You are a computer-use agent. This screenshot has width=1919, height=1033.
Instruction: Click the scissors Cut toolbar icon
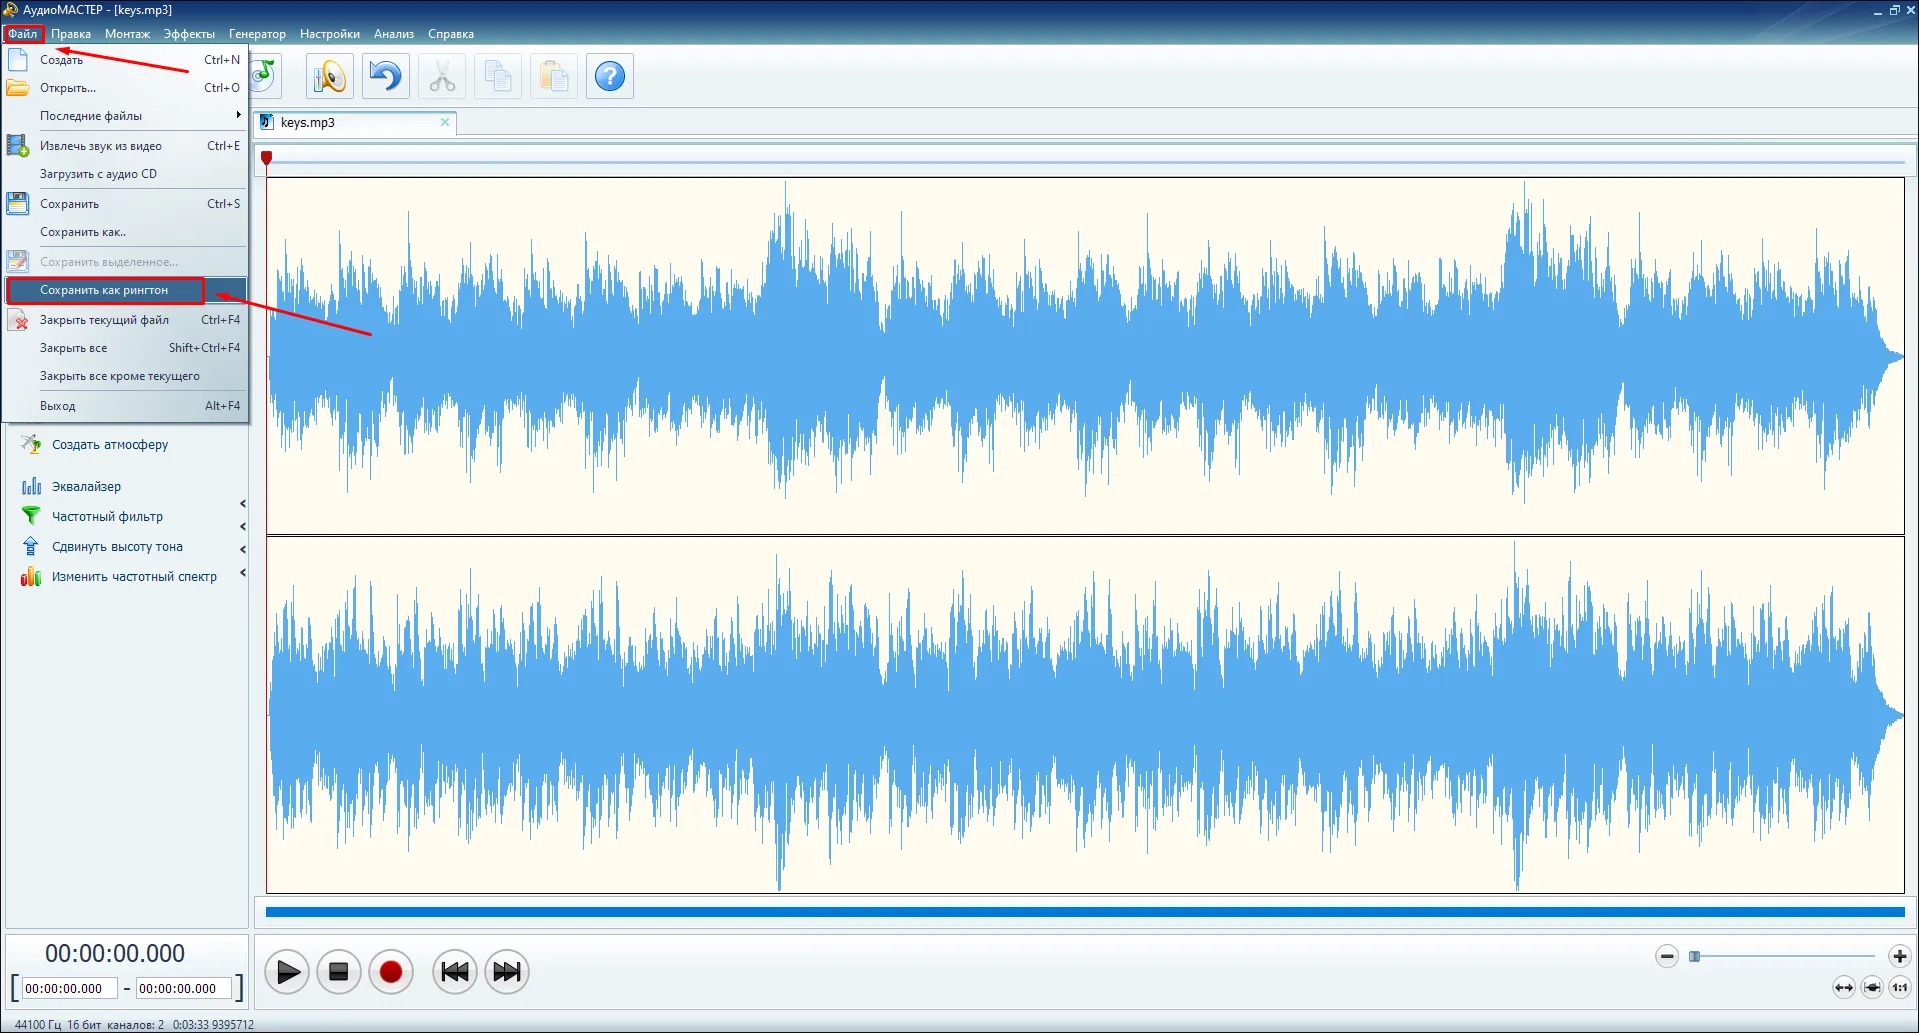tap(442, 76)
